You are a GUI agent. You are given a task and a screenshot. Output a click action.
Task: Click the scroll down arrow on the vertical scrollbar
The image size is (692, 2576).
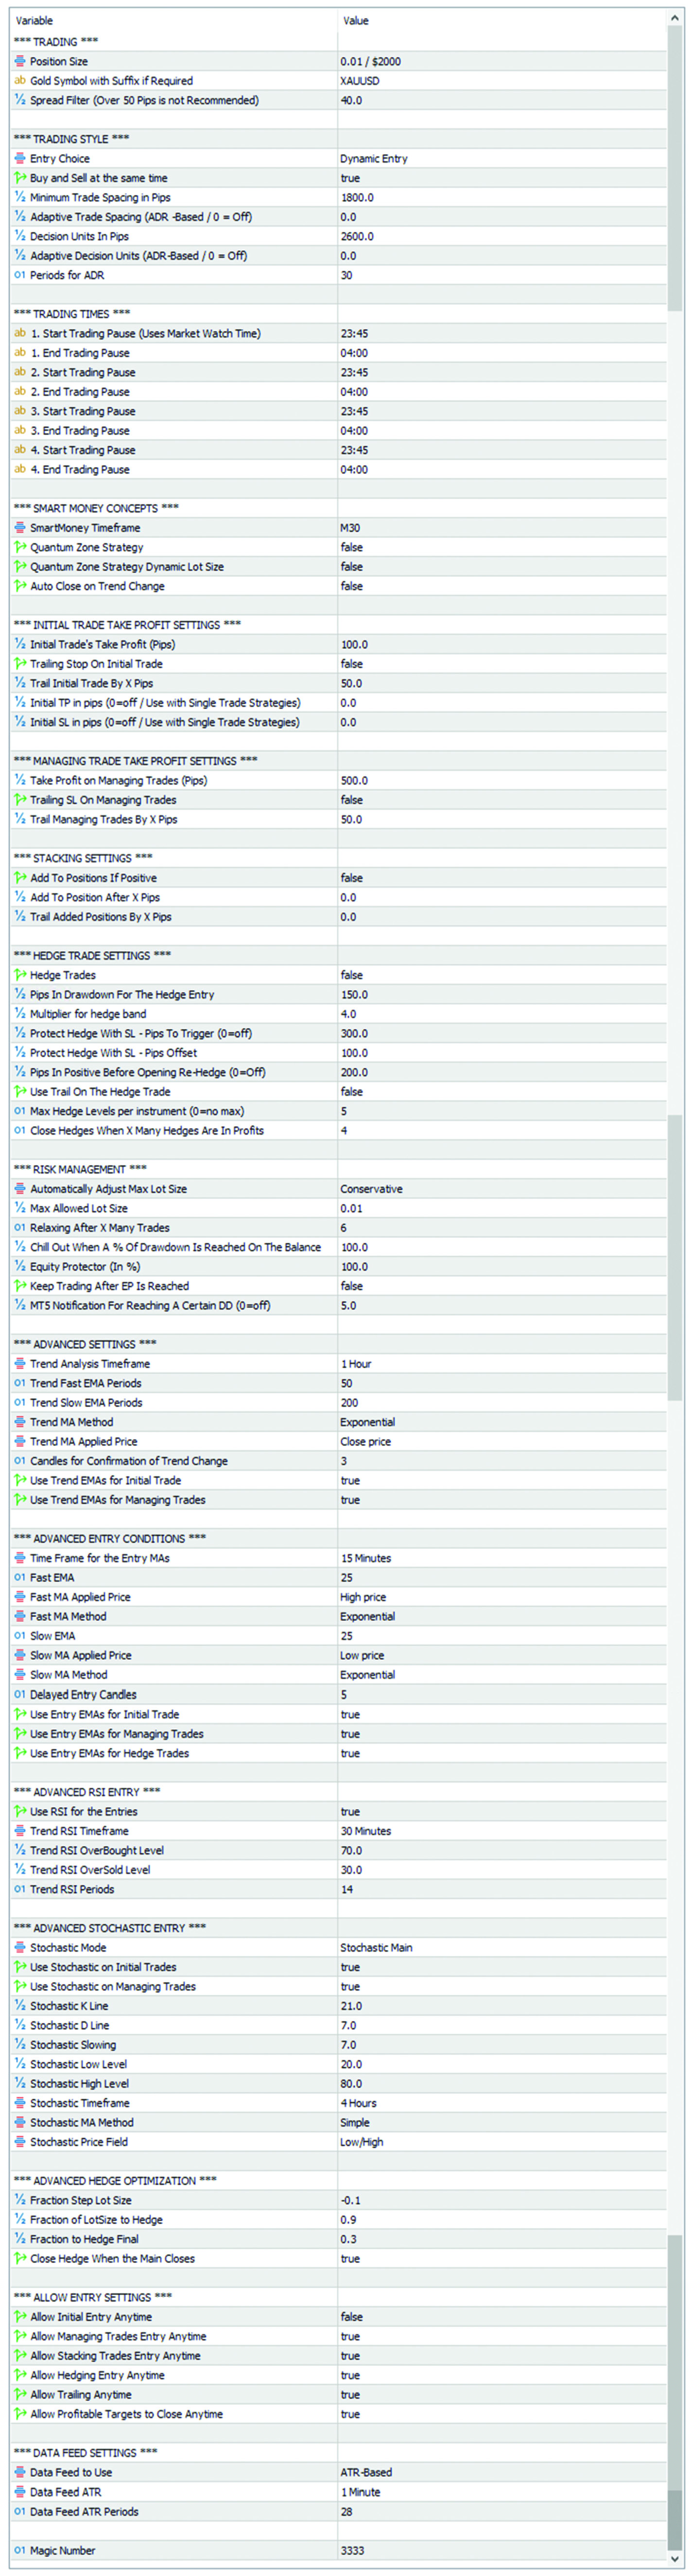click(x=675, y=2559)
